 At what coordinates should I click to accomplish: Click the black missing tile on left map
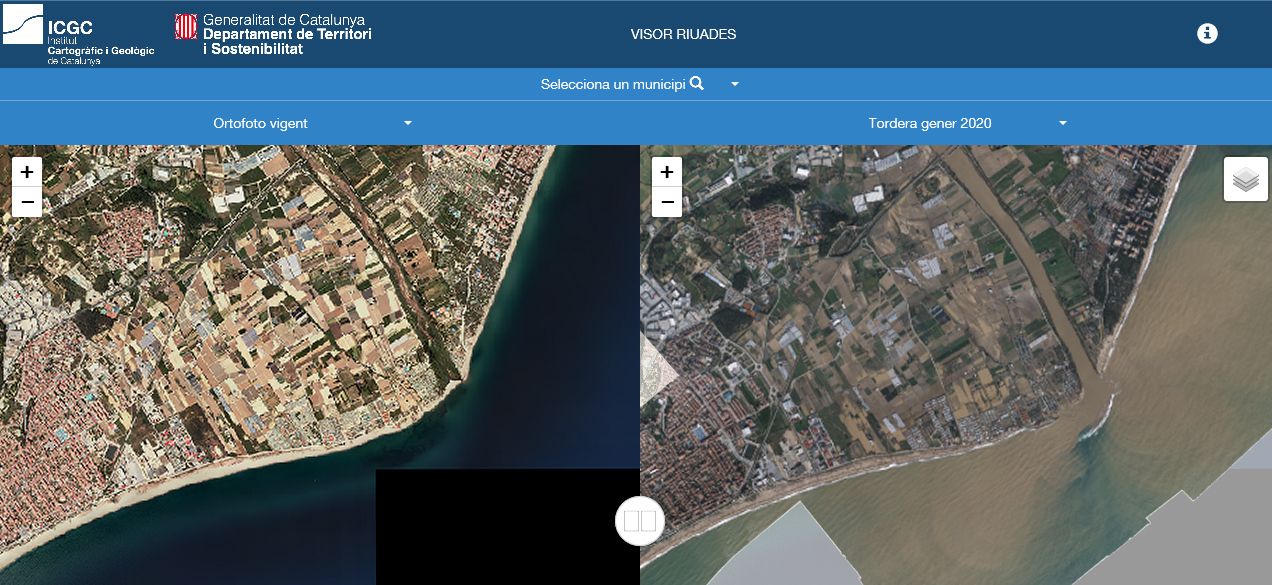coord(507,527)
